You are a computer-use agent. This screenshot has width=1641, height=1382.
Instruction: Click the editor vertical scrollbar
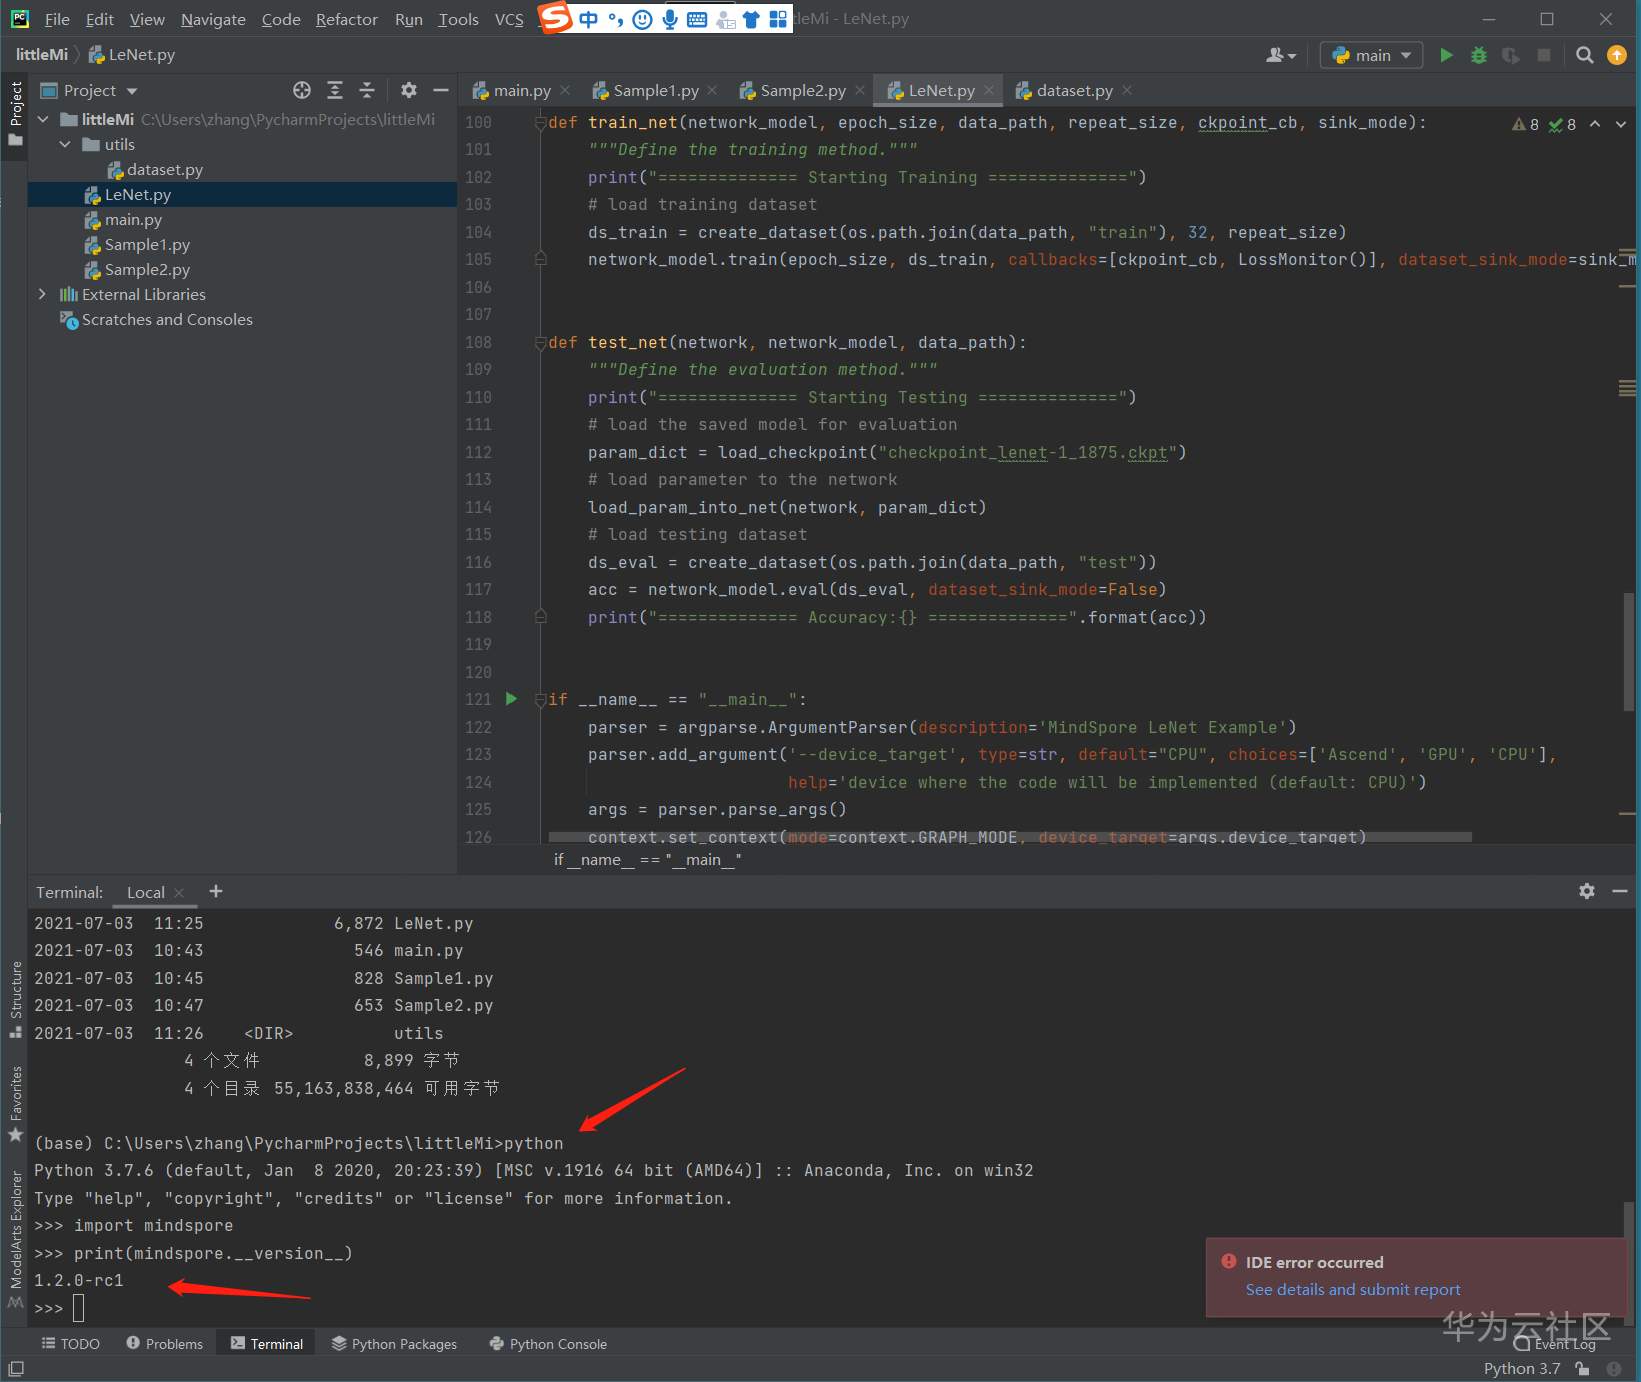click(1627, 650)
